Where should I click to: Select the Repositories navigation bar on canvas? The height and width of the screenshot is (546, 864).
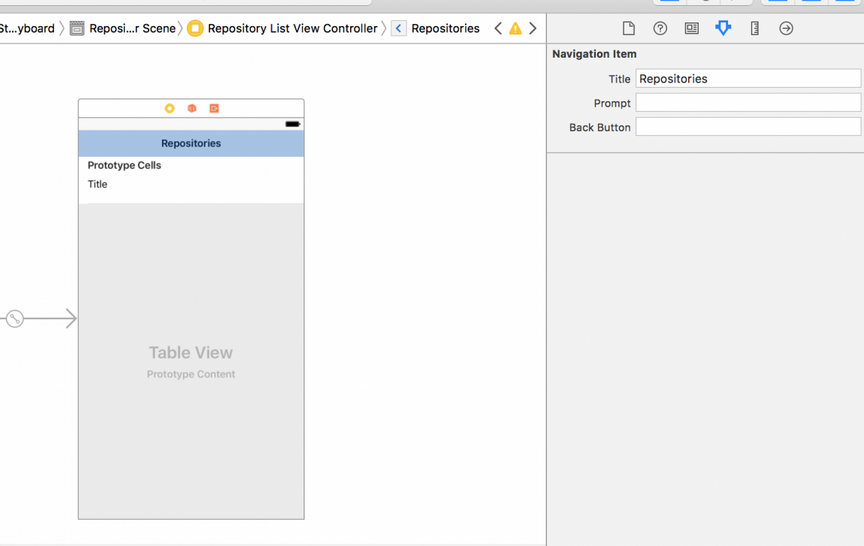point(191,143)
